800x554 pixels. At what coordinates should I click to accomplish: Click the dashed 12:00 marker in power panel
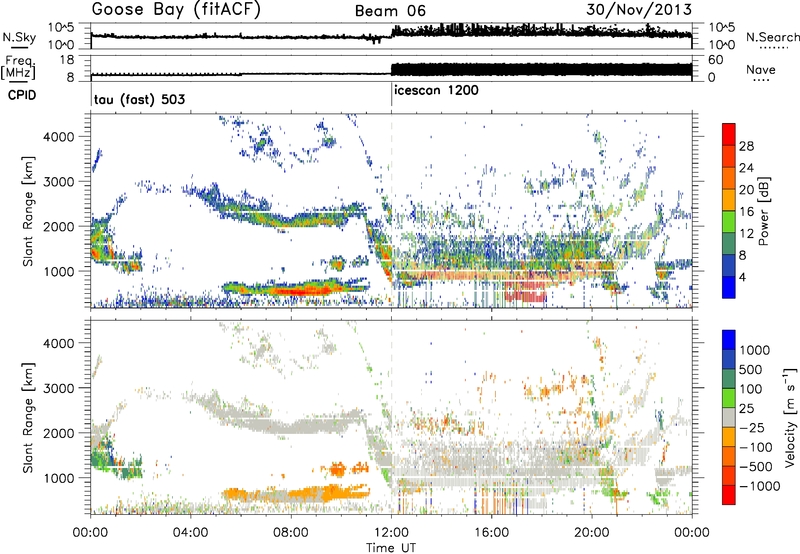(x=391, y=211)
